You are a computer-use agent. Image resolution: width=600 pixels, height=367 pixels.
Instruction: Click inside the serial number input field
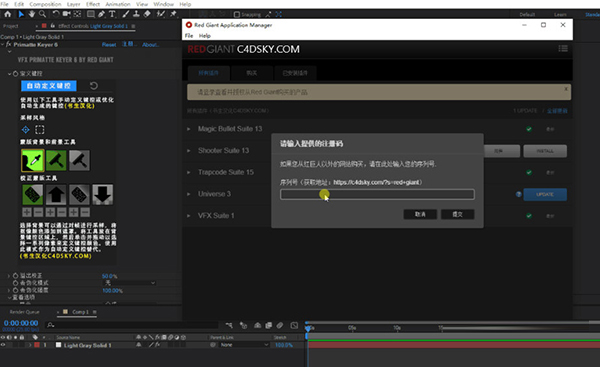(x=377, y=194)
